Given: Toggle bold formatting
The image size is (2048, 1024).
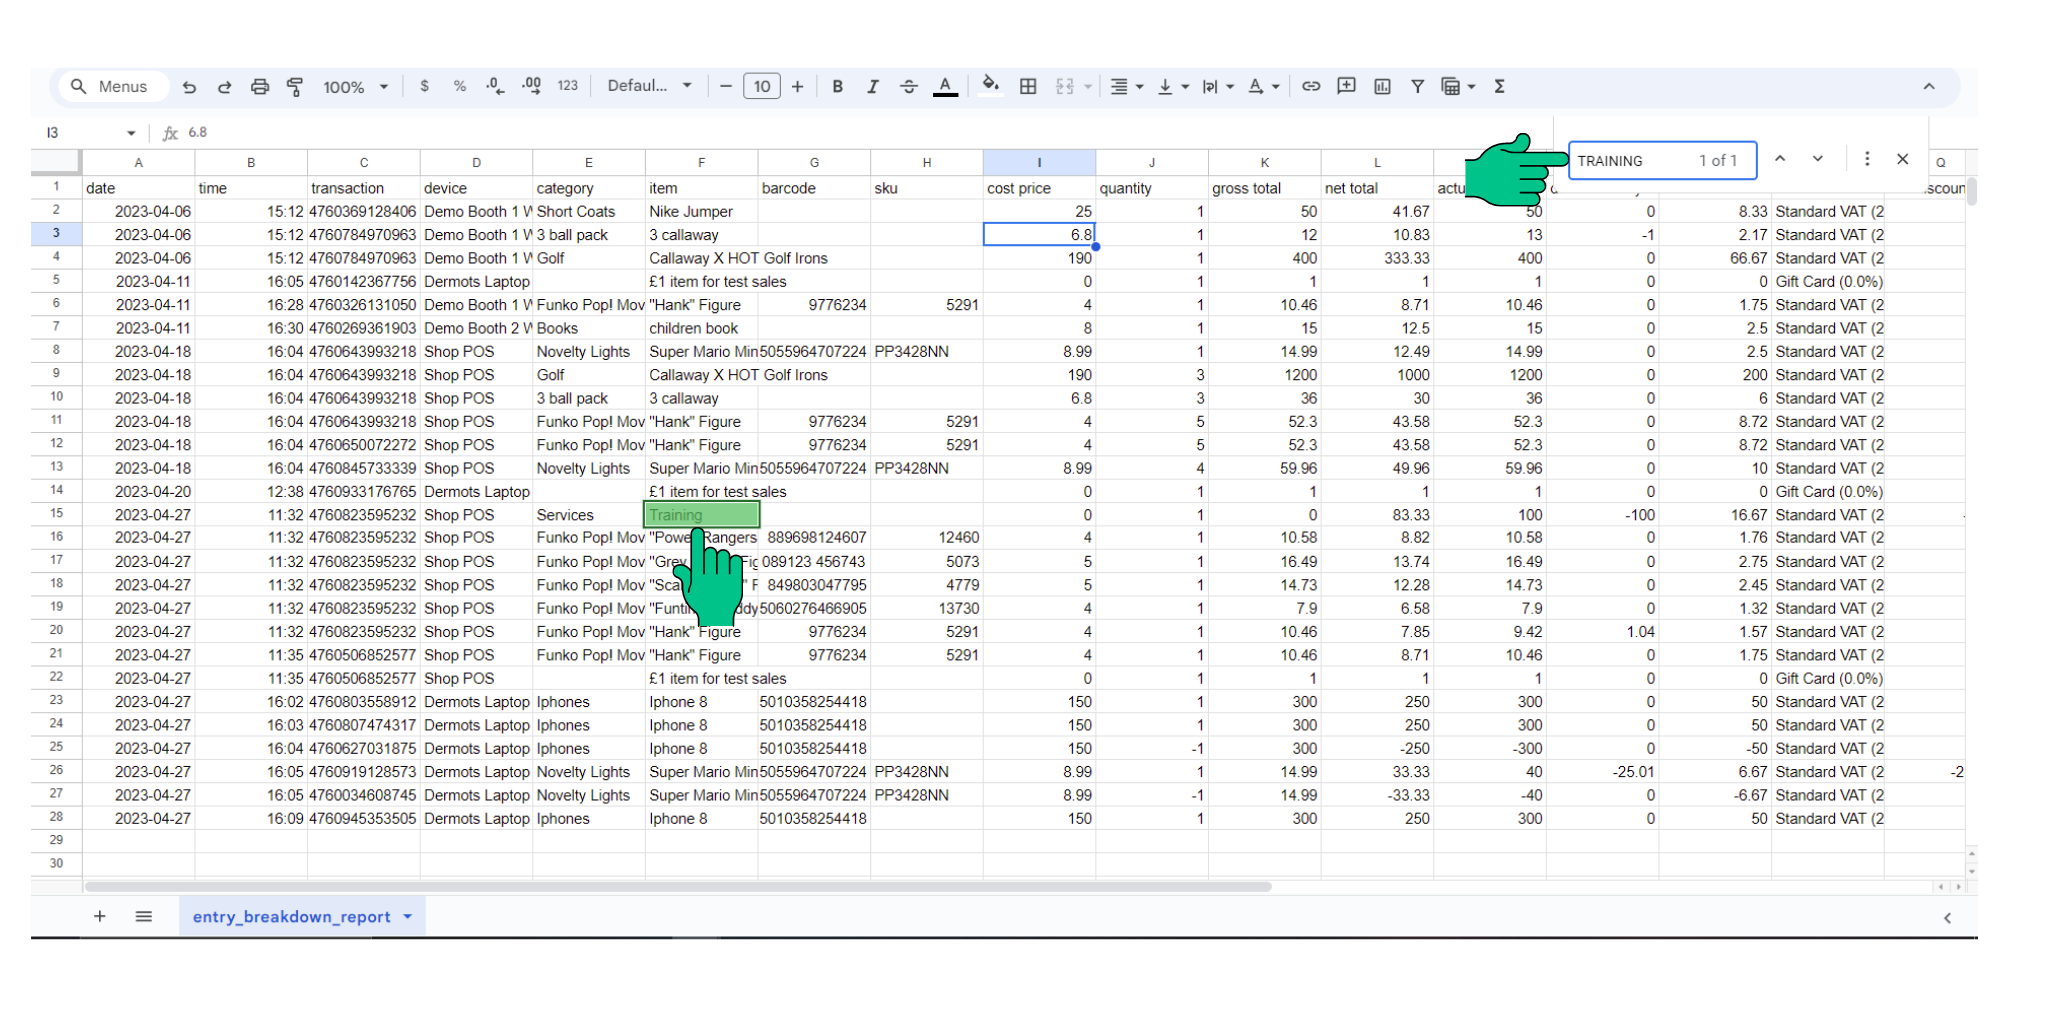Looking at the screenshot, I should [x=838, y=87].
